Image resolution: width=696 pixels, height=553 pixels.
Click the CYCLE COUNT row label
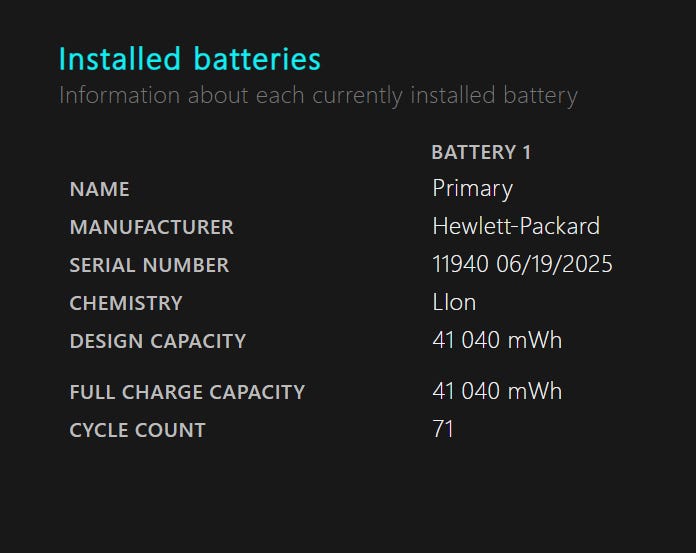pos(138,430)
